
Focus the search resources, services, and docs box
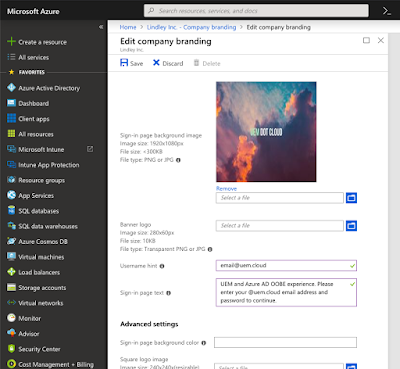(x=256, y=11)
